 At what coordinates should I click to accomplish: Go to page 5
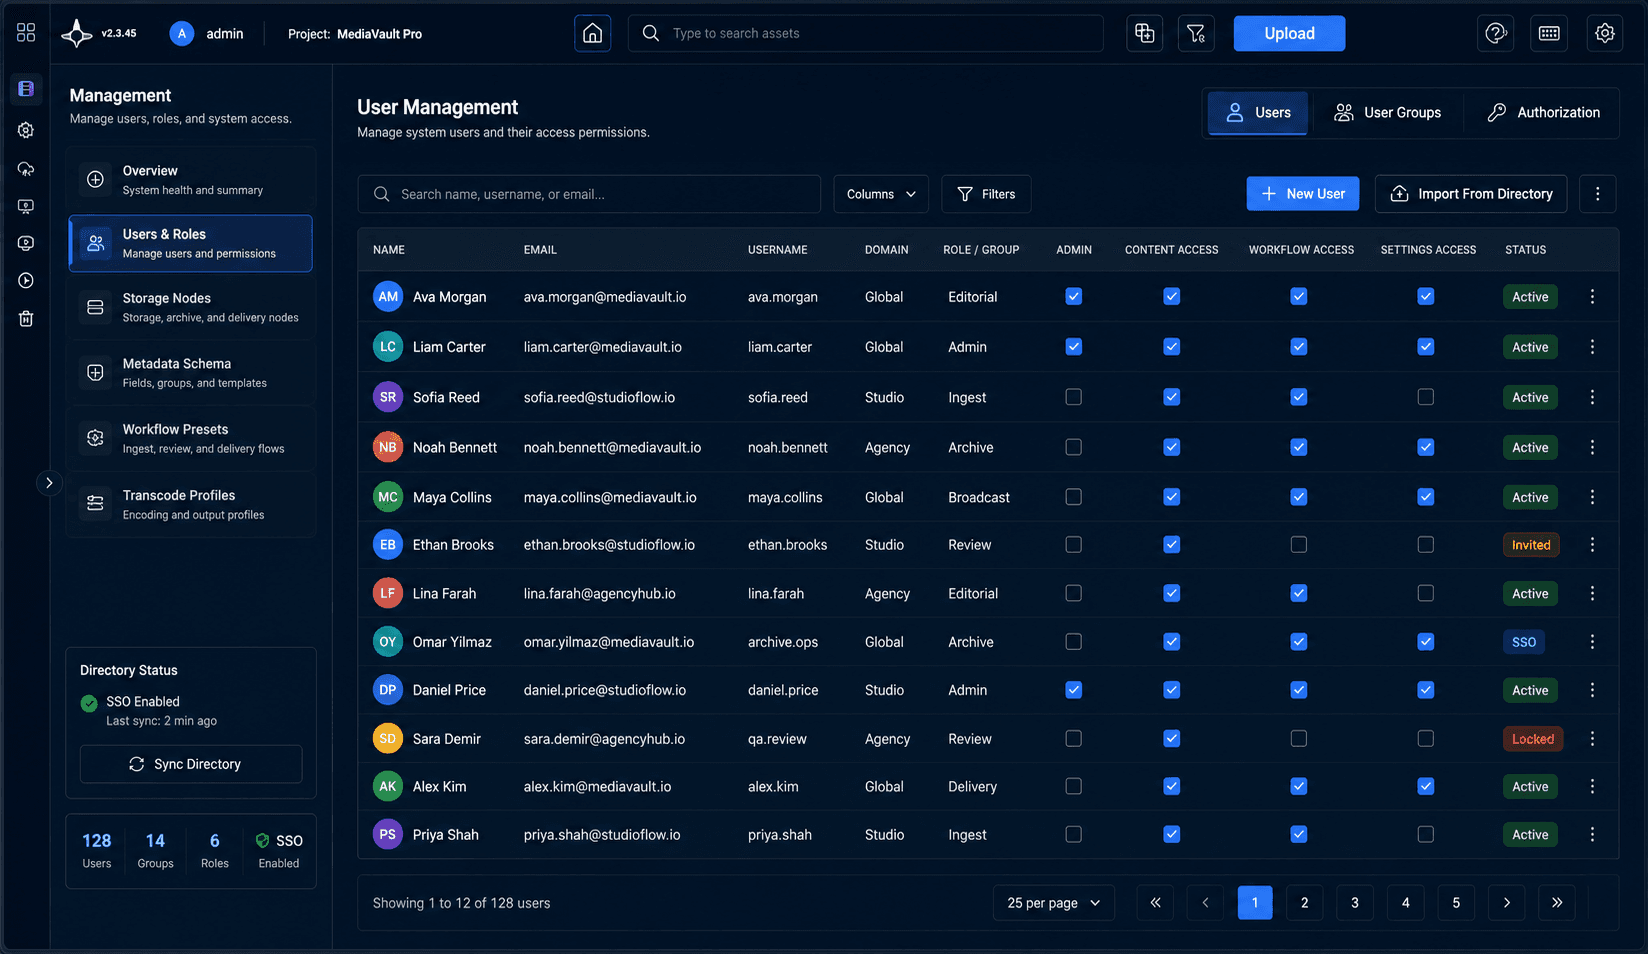pyautogui.click(x=1456, y=903)
